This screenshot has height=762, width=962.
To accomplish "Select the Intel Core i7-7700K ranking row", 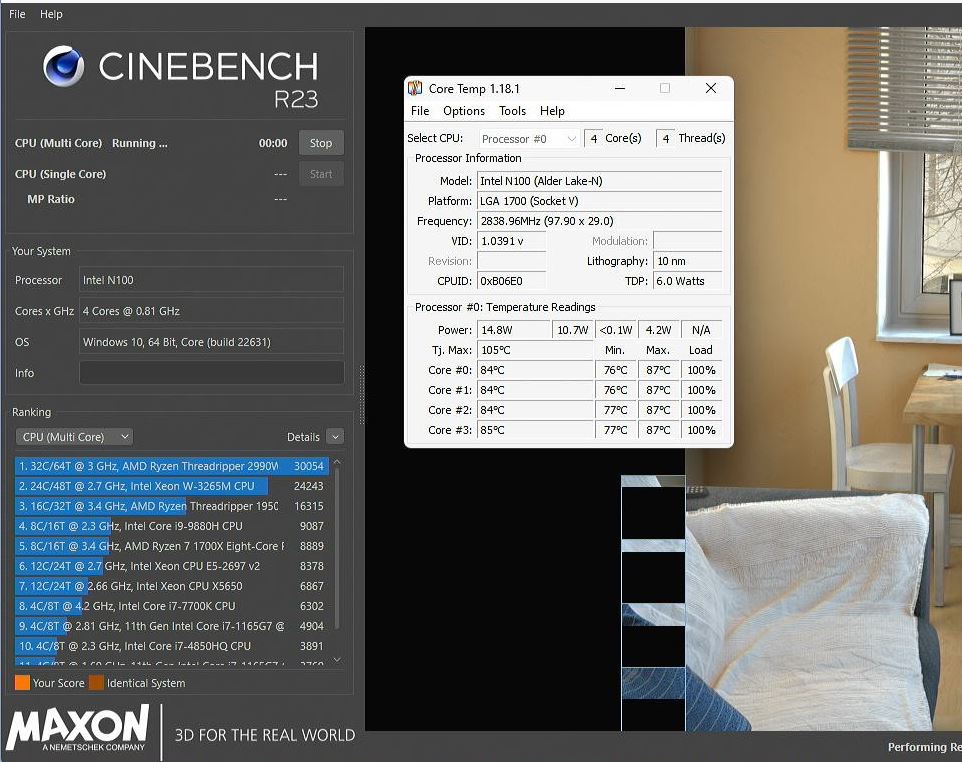I will [x=172, y=606].
